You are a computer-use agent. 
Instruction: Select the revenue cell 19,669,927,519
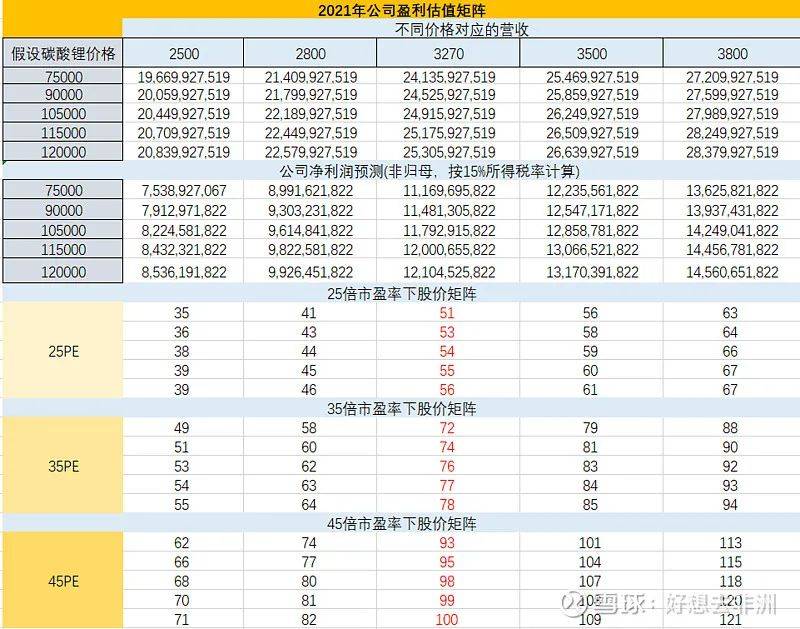(184, 77)
